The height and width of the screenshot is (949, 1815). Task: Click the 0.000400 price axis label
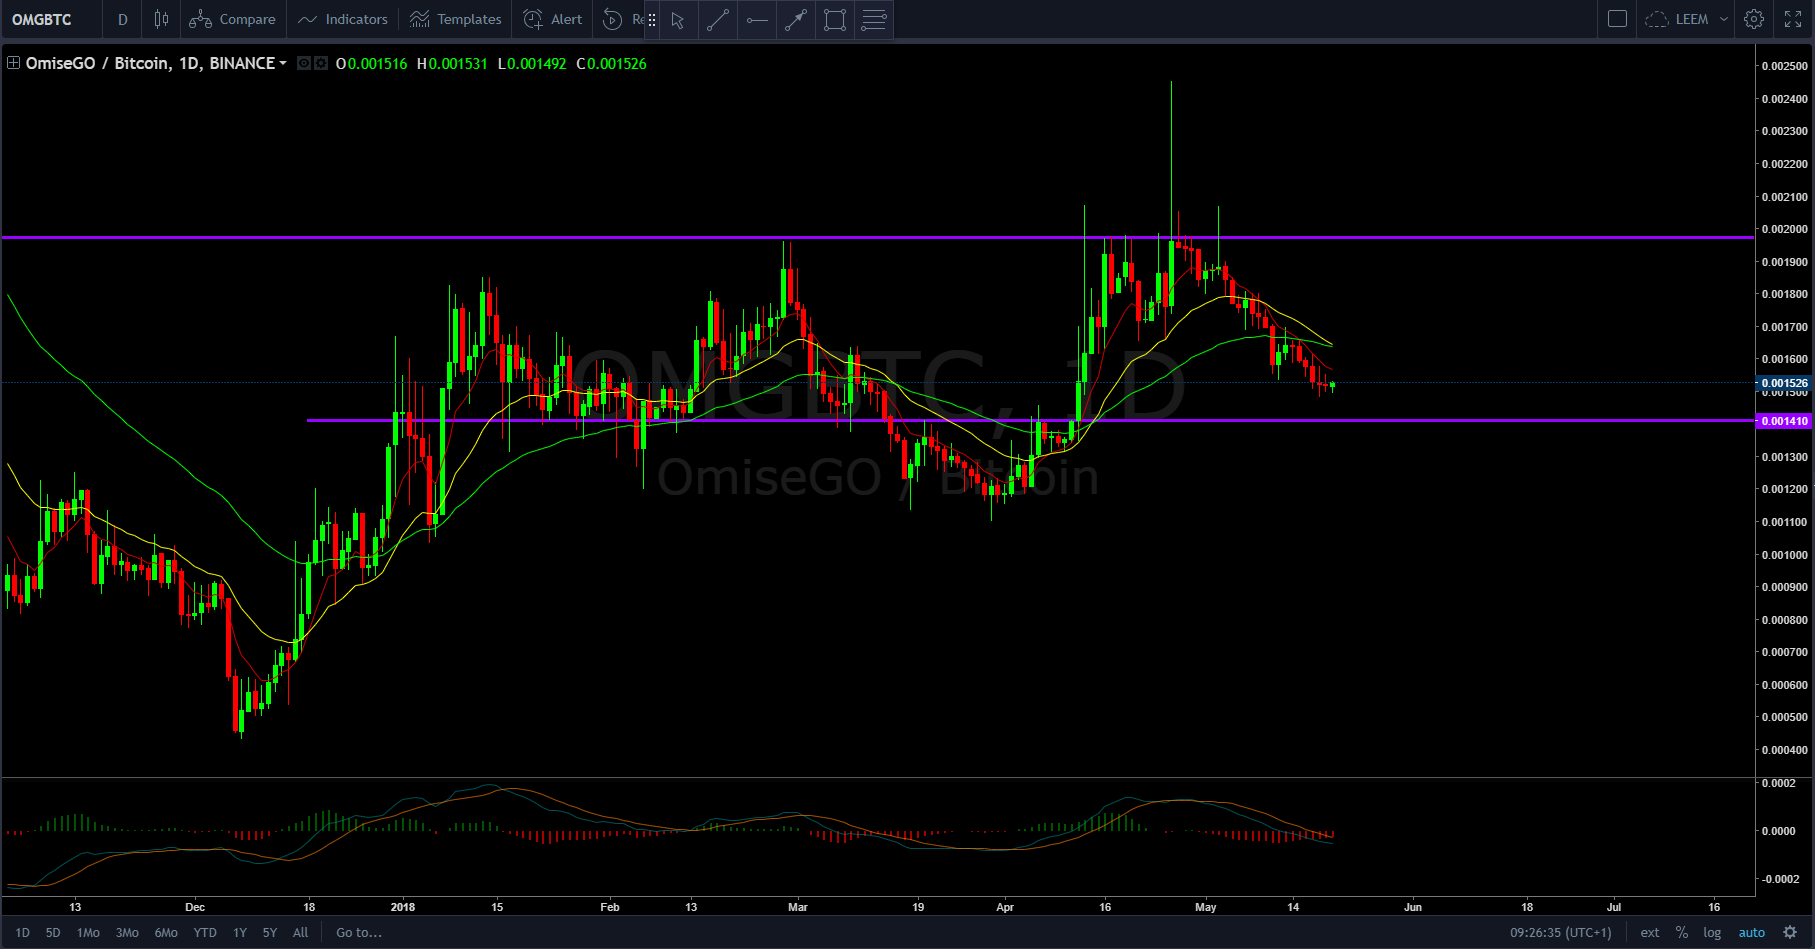pos(1785,750)
